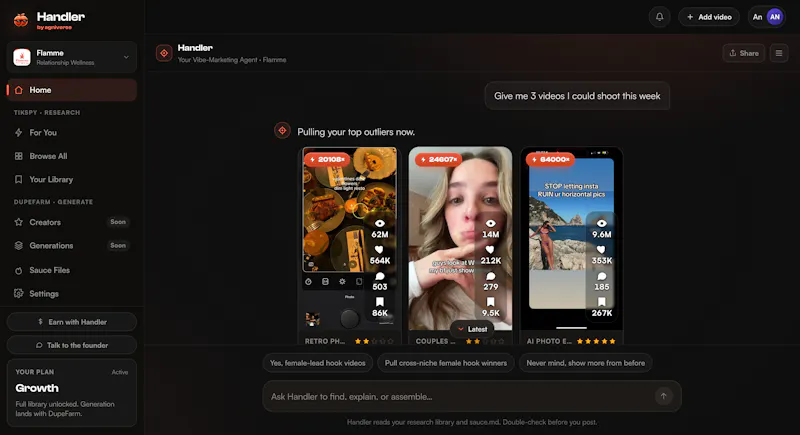Click the 86K saves bookmark icon
The width and height of the screenshot is (800, 435).
pyautogui.click(x=380, y=302)
